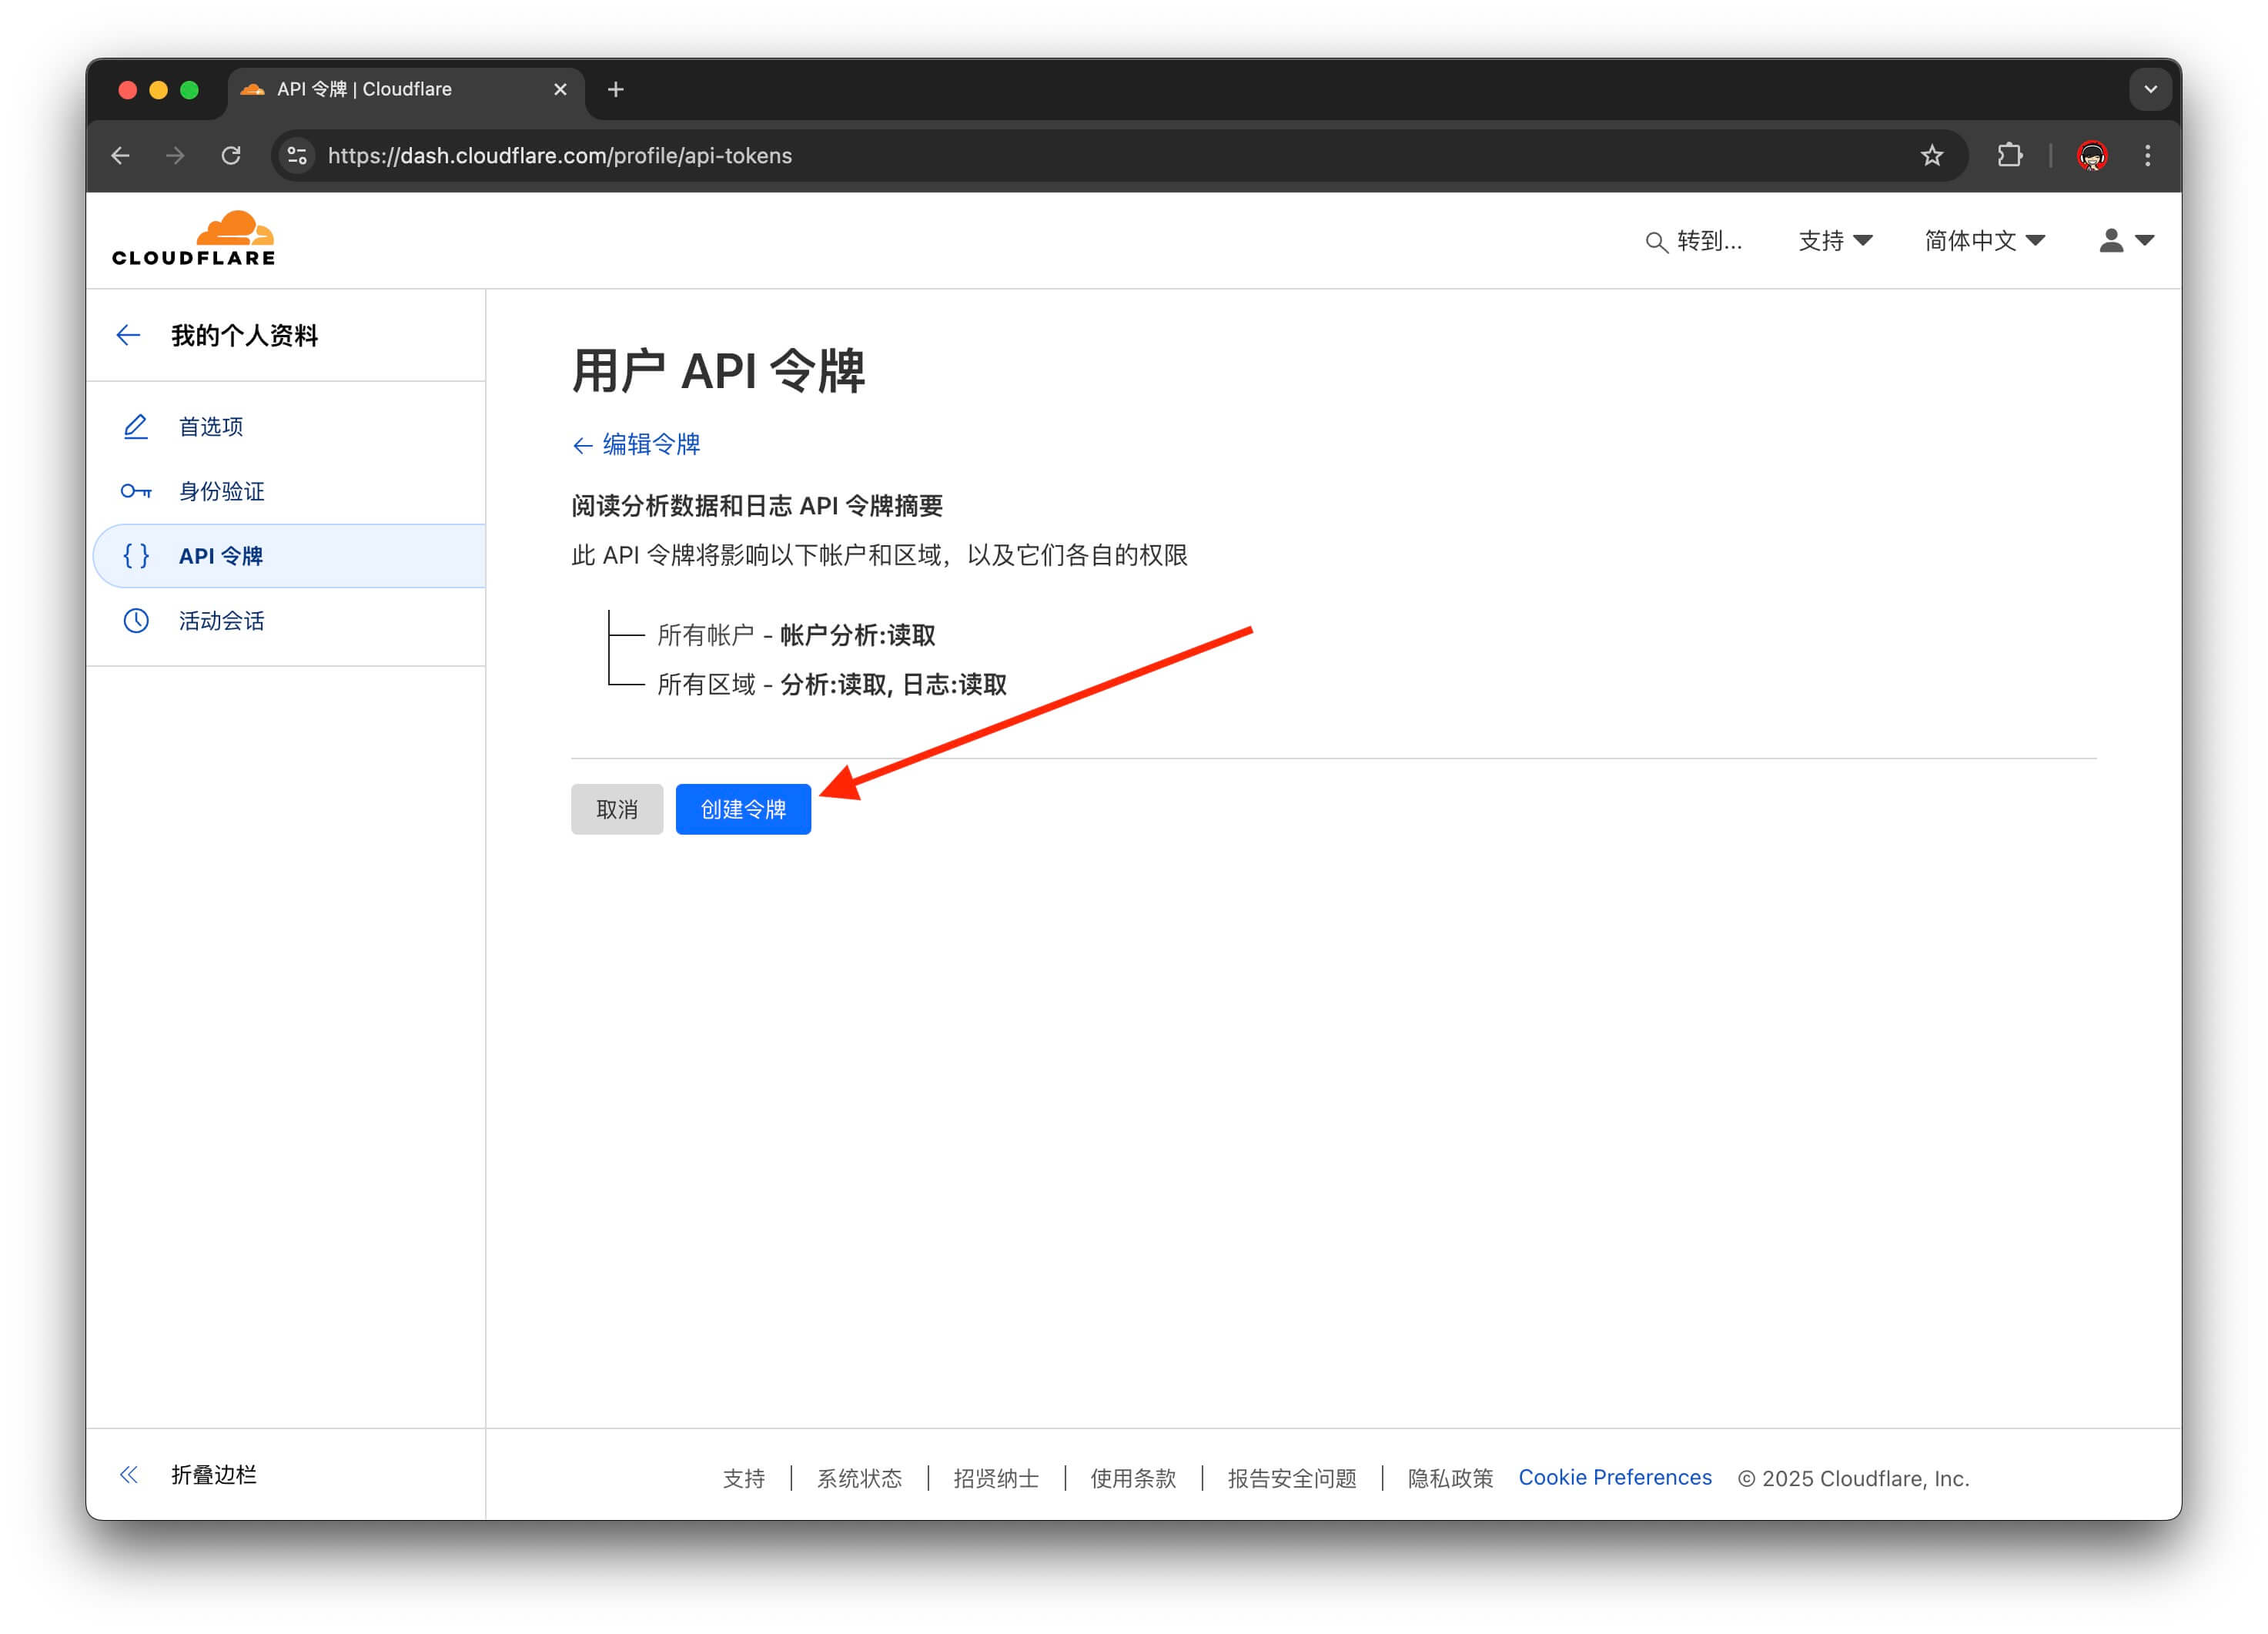This screenshot has width=2268, height=1634.
Task: Open the browser extensions puzzle icon
Action: coord(2010,156)
